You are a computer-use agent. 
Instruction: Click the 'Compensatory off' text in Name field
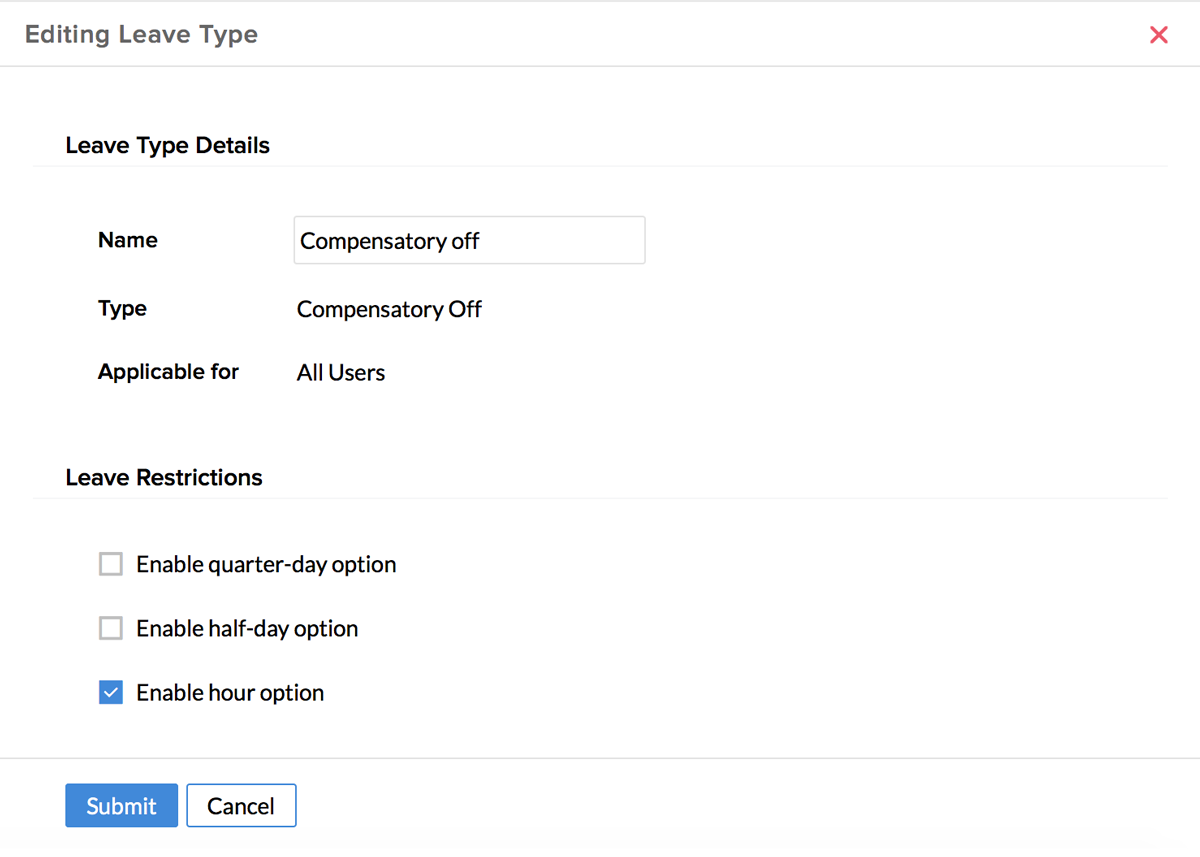click(390, 241)
